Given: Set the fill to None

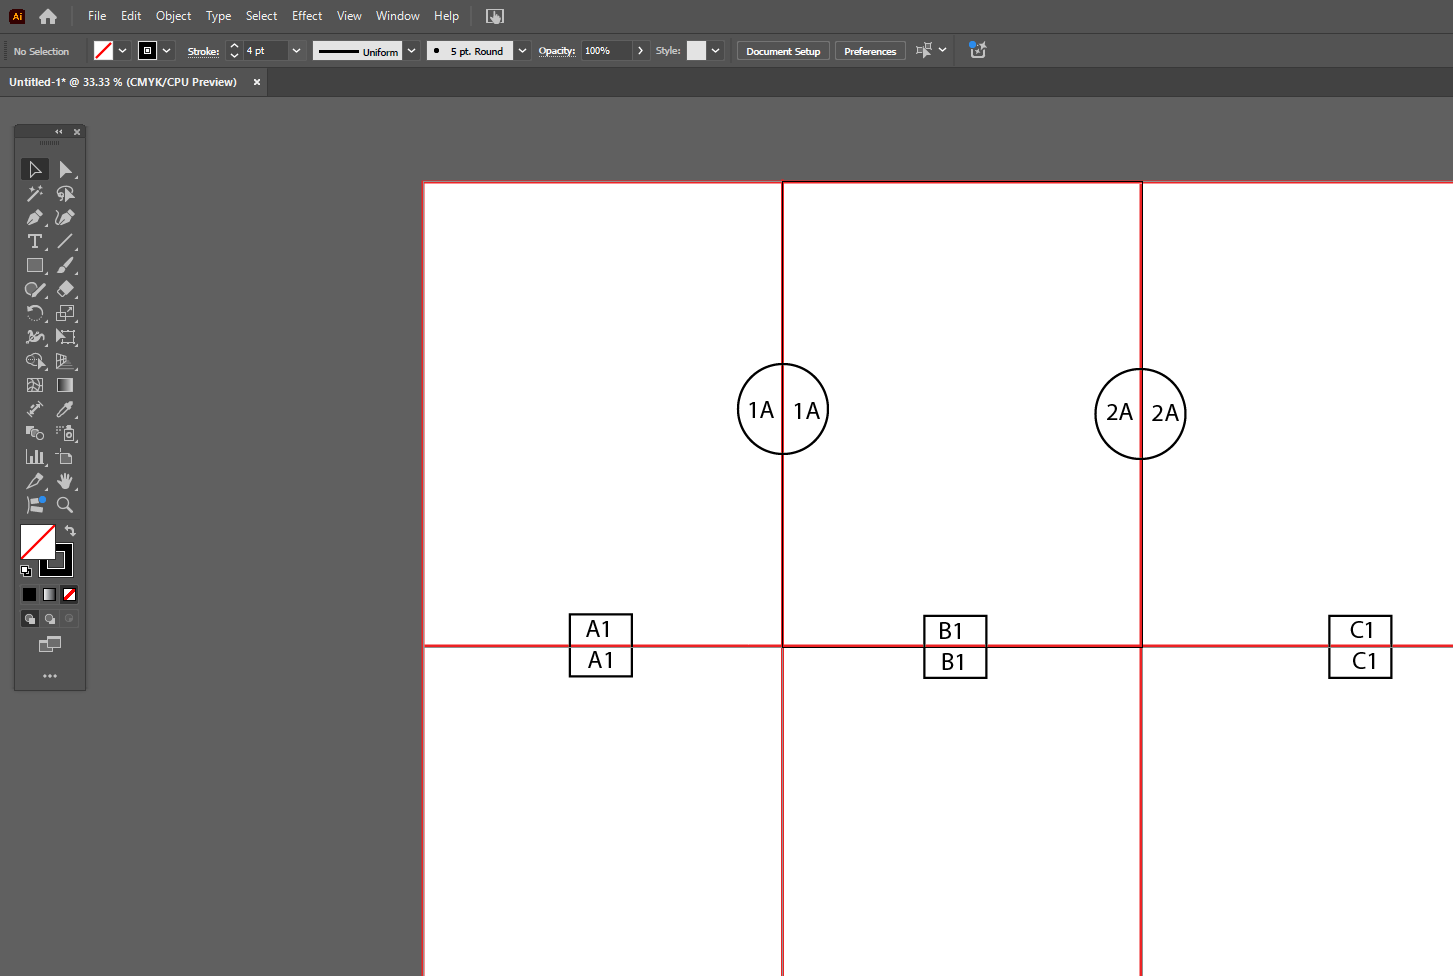Looking at the screenshot, I should click(x=68, y=594).
